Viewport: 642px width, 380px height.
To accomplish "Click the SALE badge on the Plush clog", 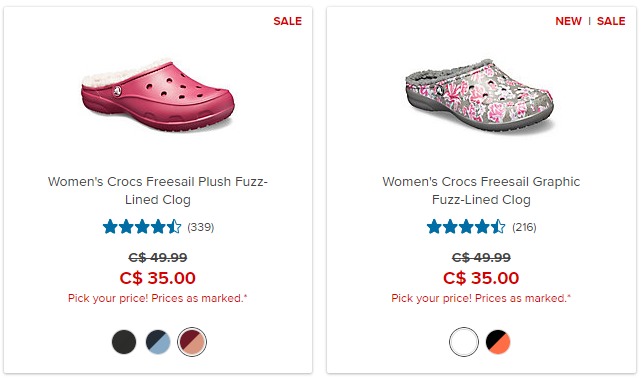I will (287, 21).
